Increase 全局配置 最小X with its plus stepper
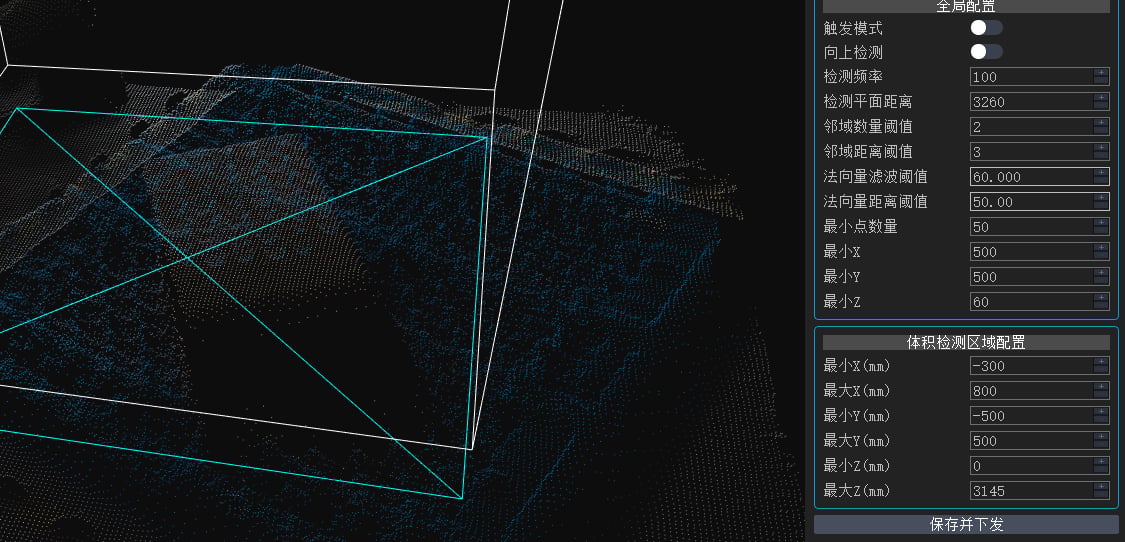 point(1101,248)
